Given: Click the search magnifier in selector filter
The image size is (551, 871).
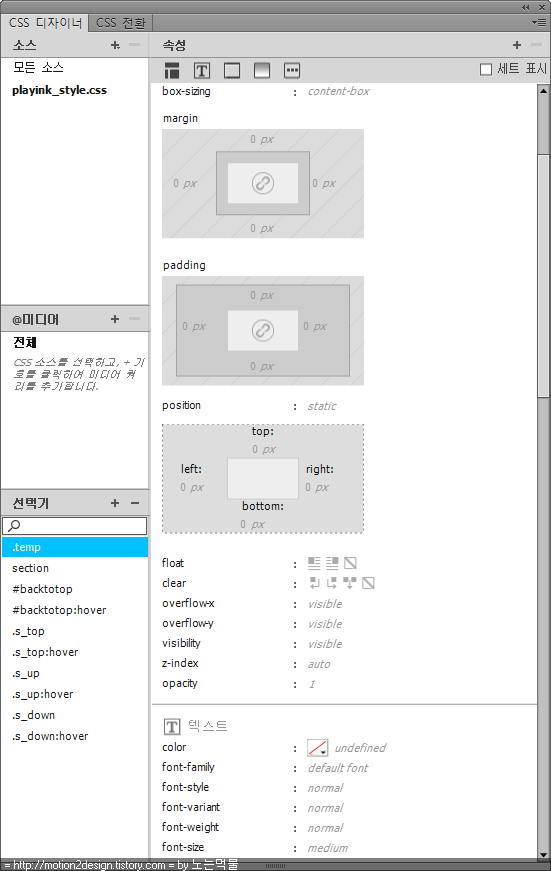Looking at the screenshot, I should tap(14, 525).
